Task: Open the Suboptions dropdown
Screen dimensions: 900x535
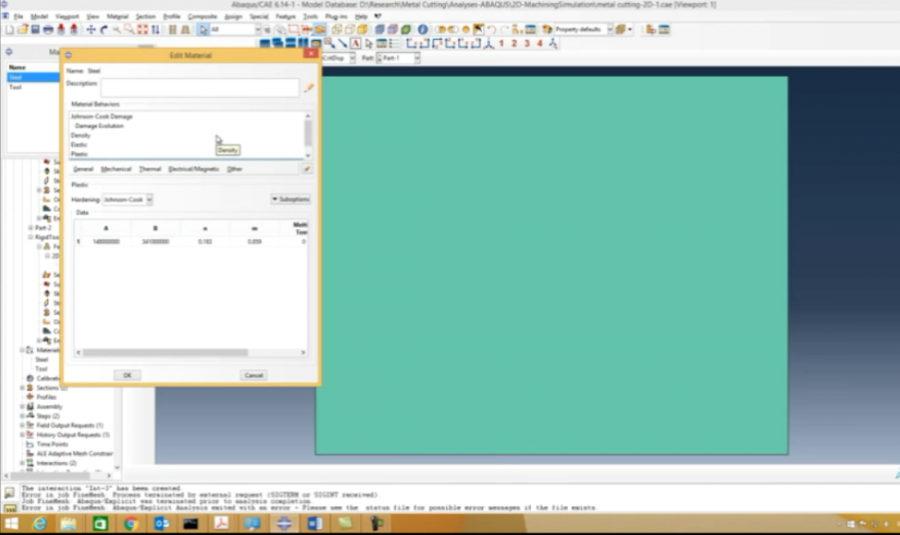Action: 290,199
